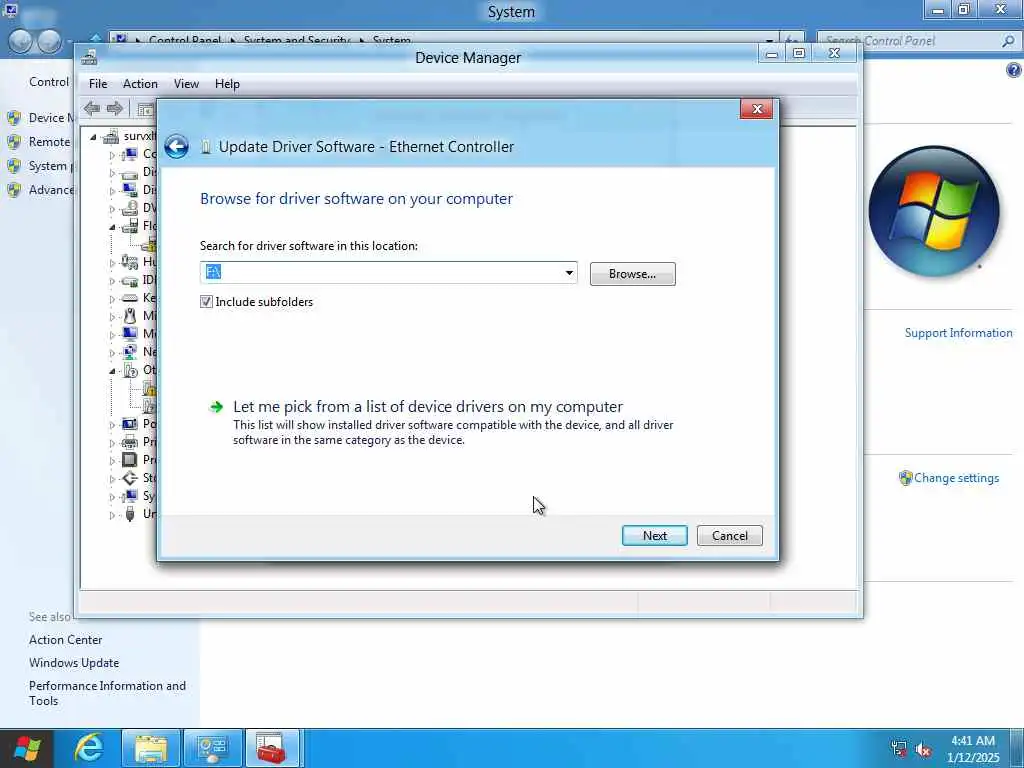Click Remote settings in the left pane
This screenshot has height=768, width=1024.
pos(49,142)
